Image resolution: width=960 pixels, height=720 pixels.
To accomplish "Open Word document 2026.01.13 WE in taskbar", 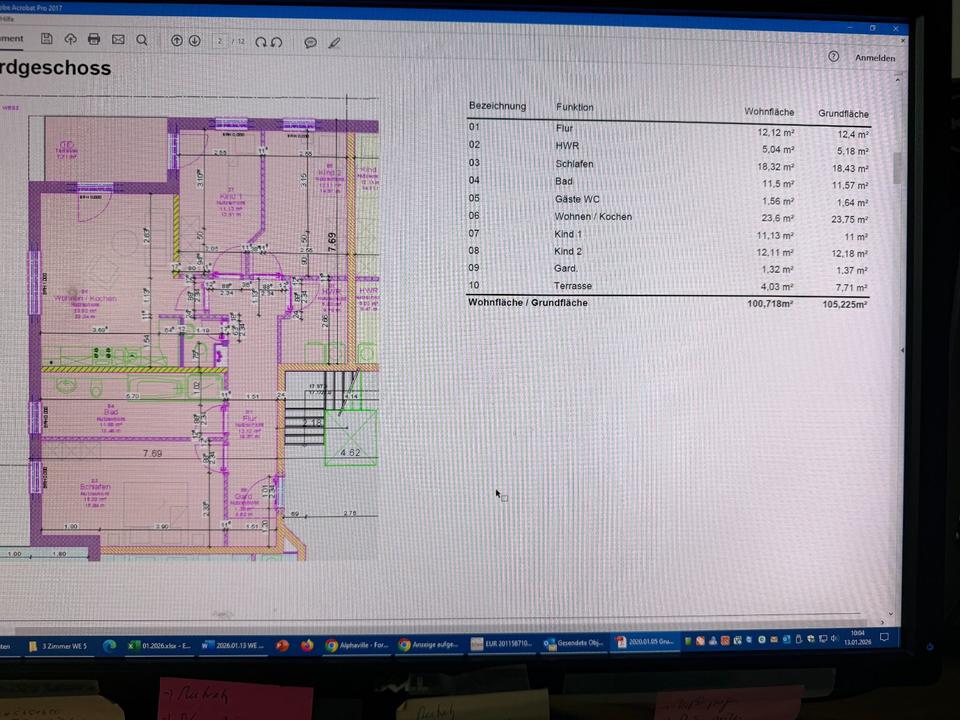I will tap(231, 645).
